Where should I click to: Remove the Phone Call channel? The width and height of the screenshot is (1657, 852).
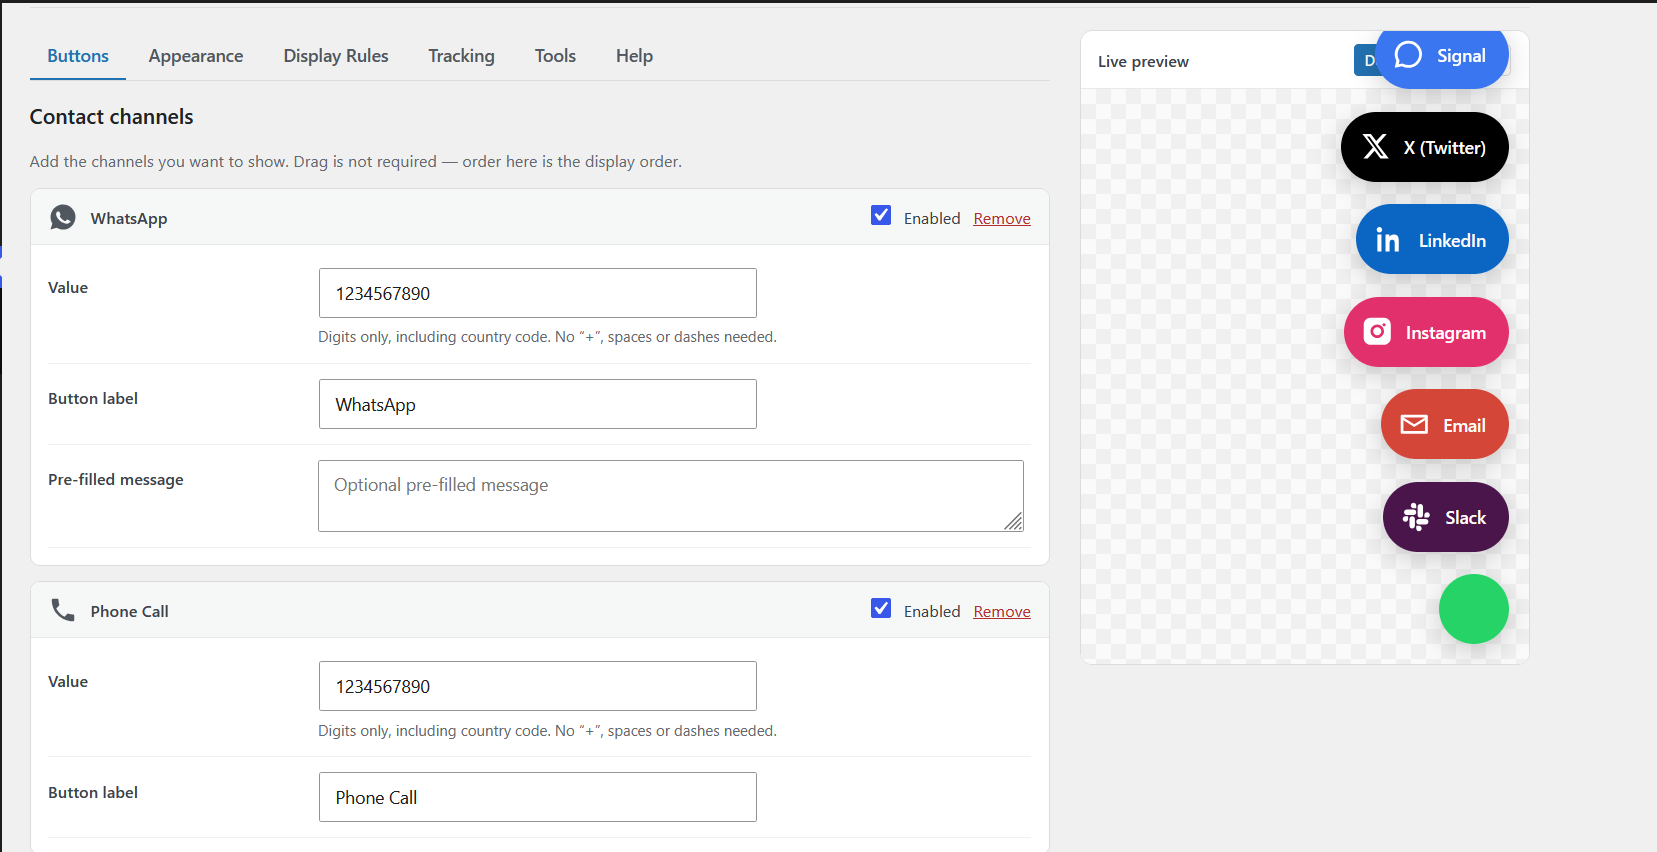pos(1002,611)
